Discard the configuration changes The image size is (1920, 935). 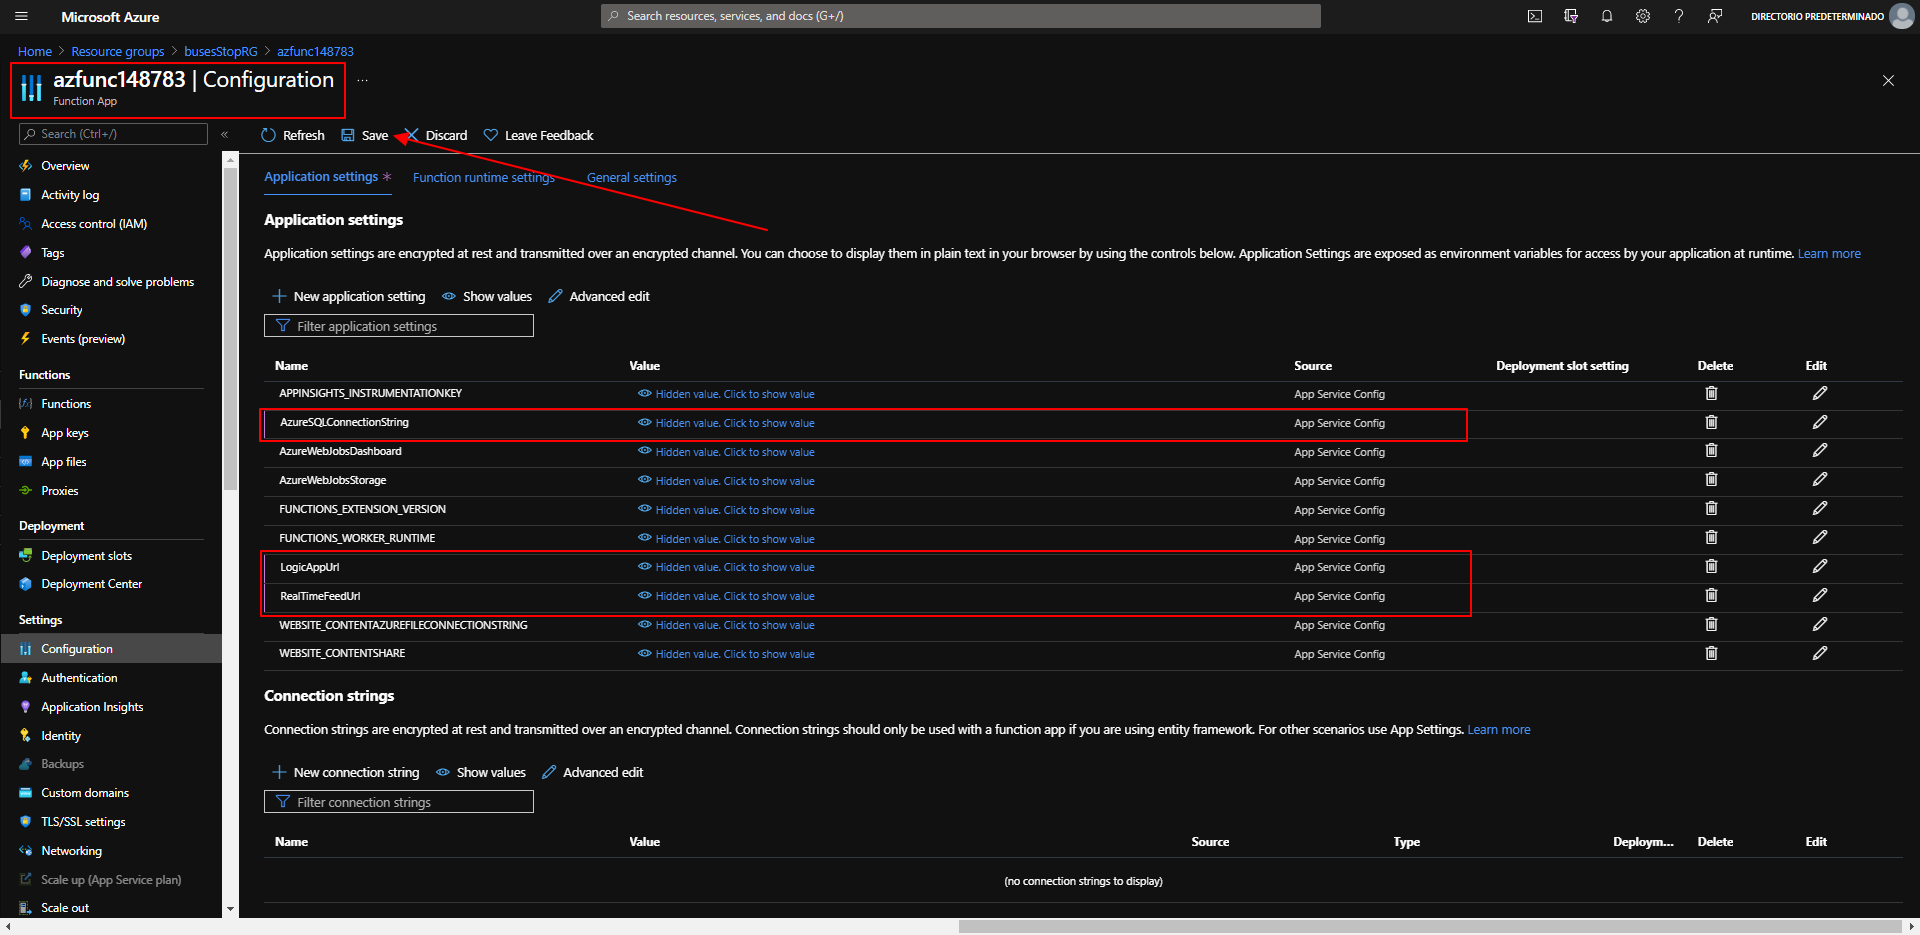click(436, 135)
